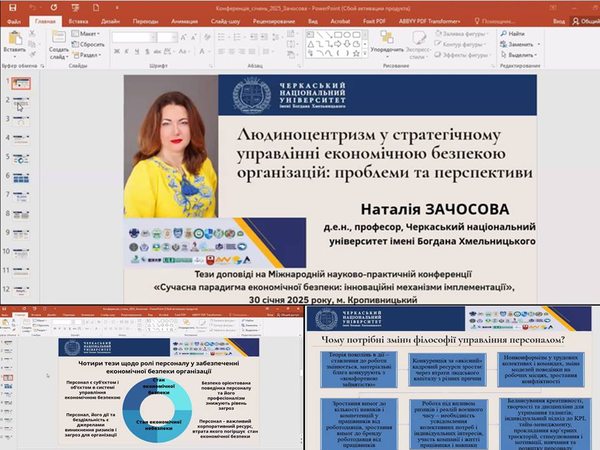The height and width of the screenshot is (450, 600).
Task: Toggle bold text formatting
Action: coord(117,51)
